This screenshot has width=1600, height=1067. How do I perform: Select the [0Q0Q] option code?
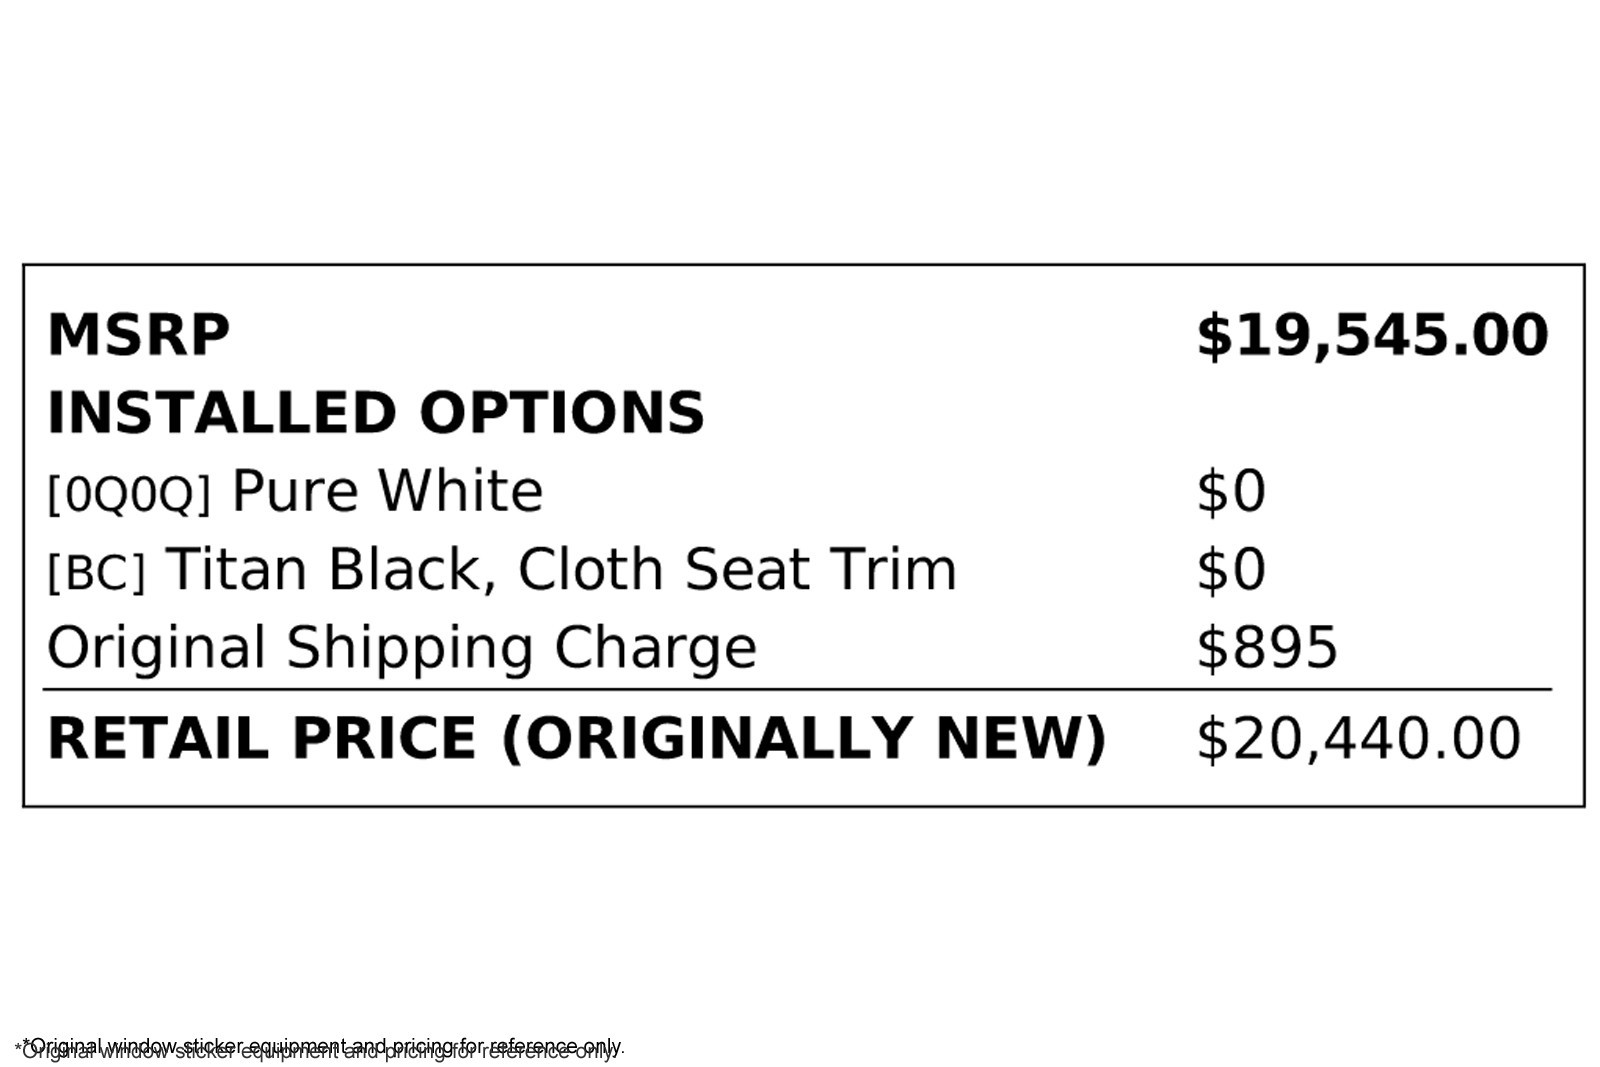(x=129, y=494)
